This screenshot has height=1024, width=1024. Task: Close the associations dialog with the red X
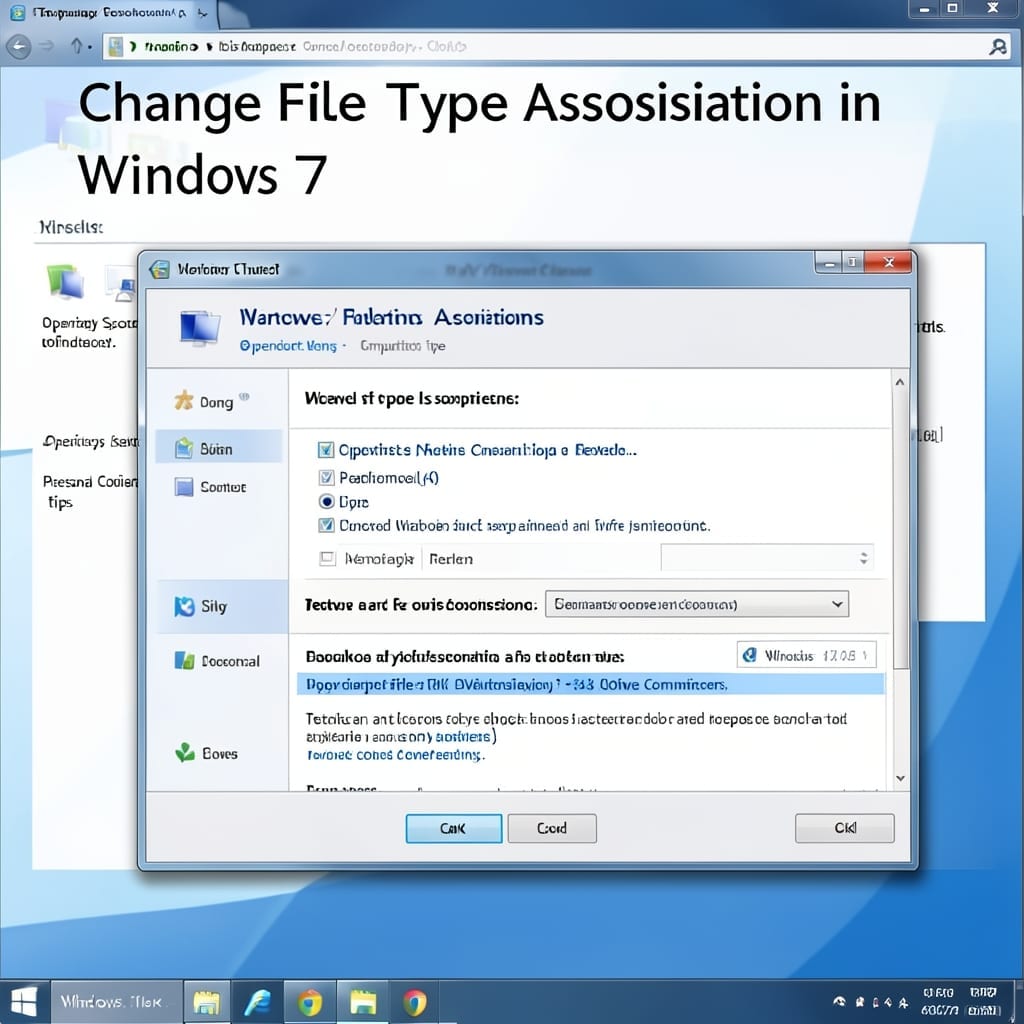(888, 262)
